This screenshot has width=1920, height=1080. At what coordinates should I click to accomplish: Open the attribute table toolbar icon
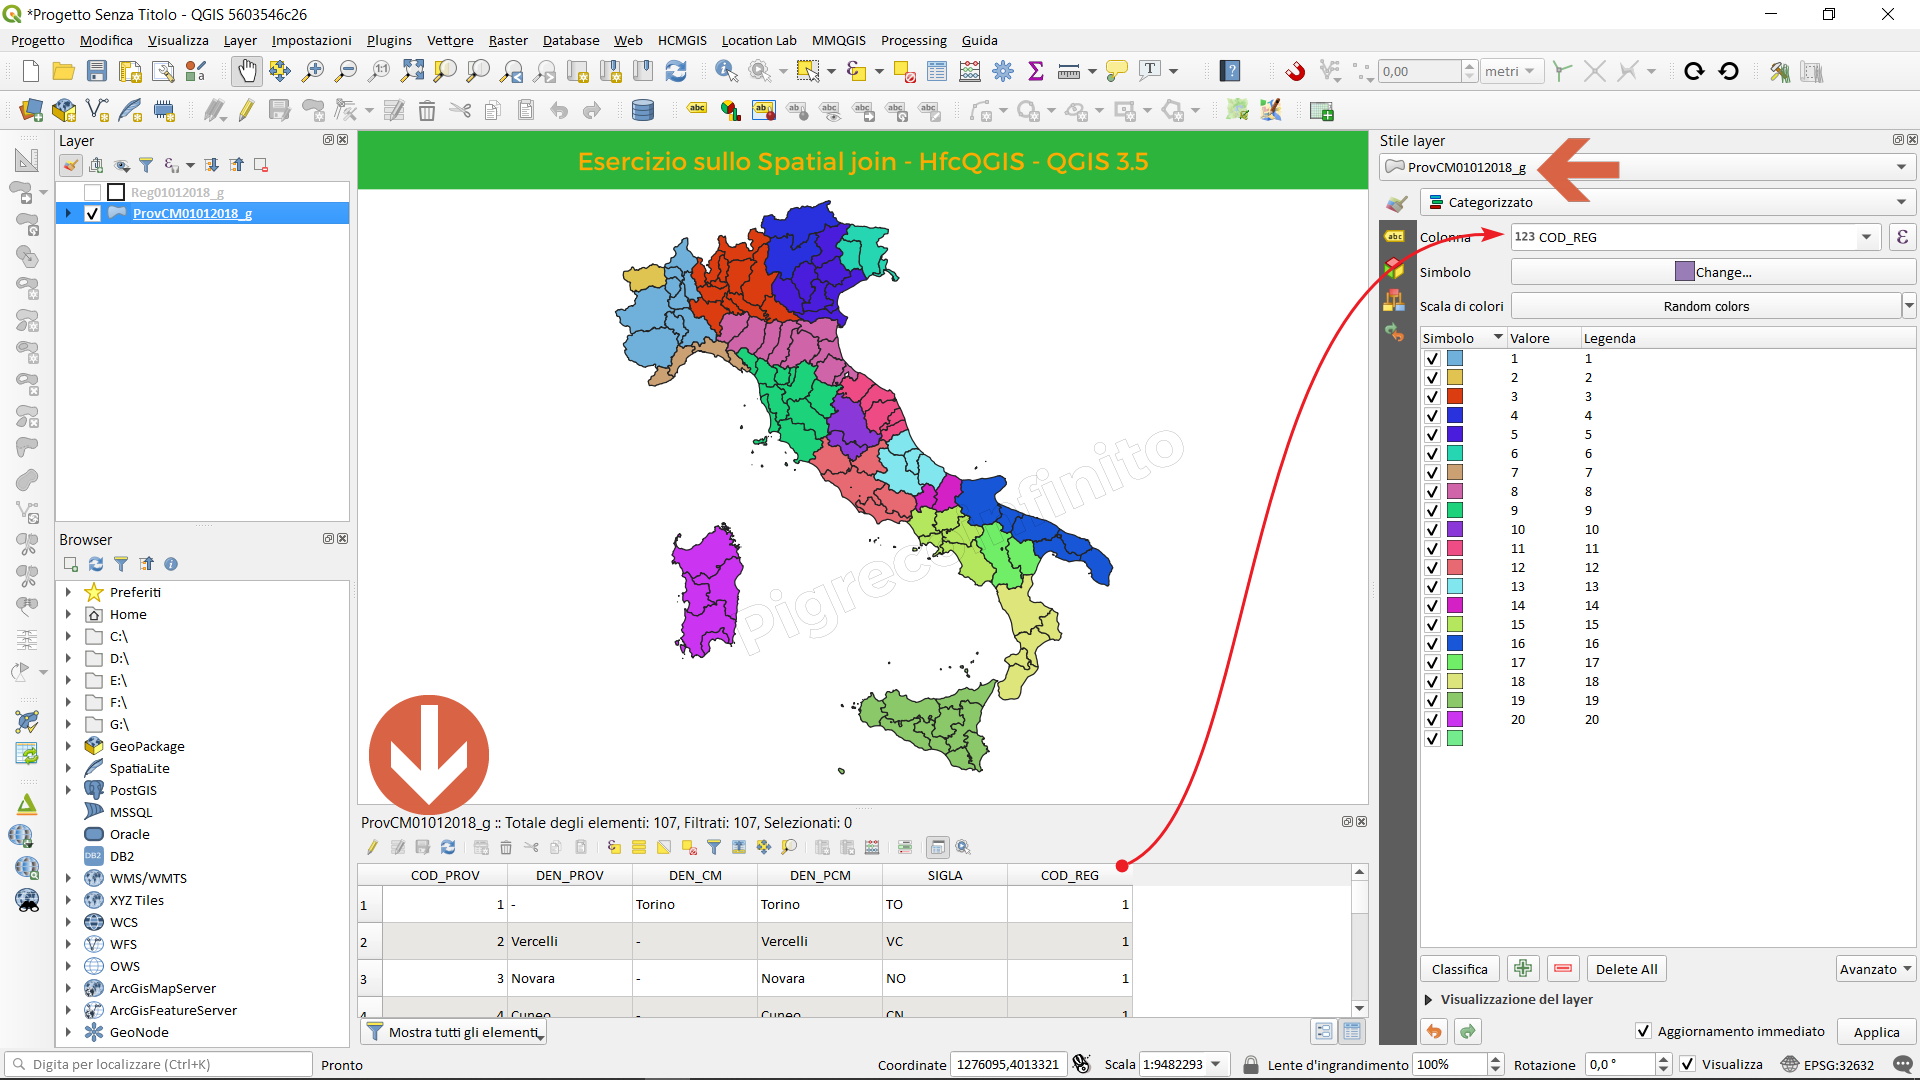coord(937,71)
